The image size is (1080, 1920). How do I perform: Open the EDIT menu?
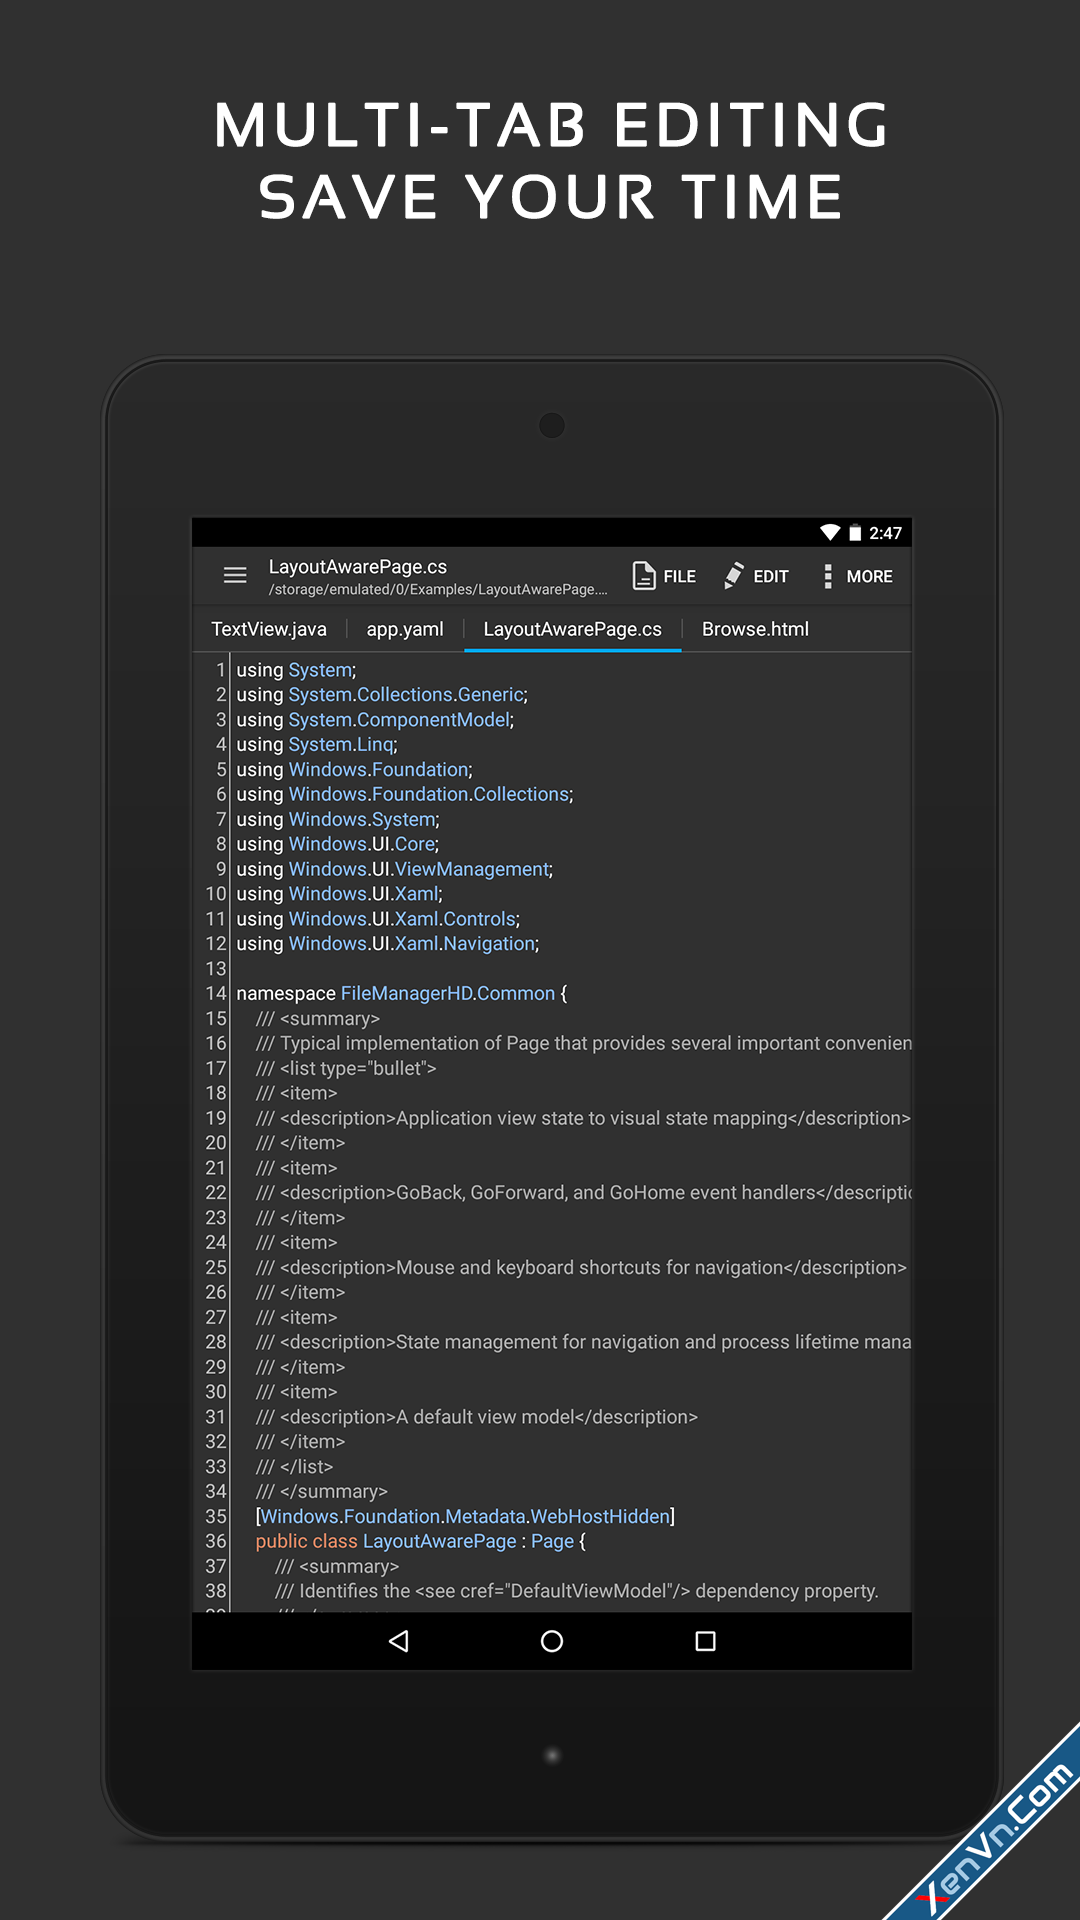pyautogui.click(x=757, y=576)
